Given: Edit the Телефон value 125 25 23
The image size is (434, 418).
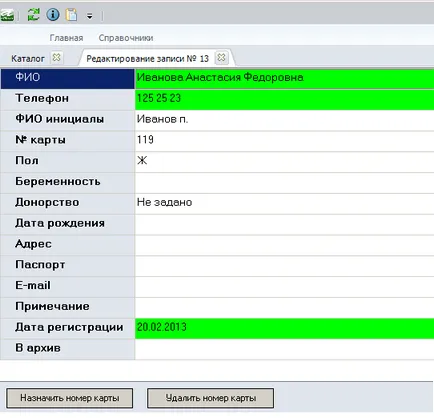Looking at the screenshot, I should pos(284,99).
